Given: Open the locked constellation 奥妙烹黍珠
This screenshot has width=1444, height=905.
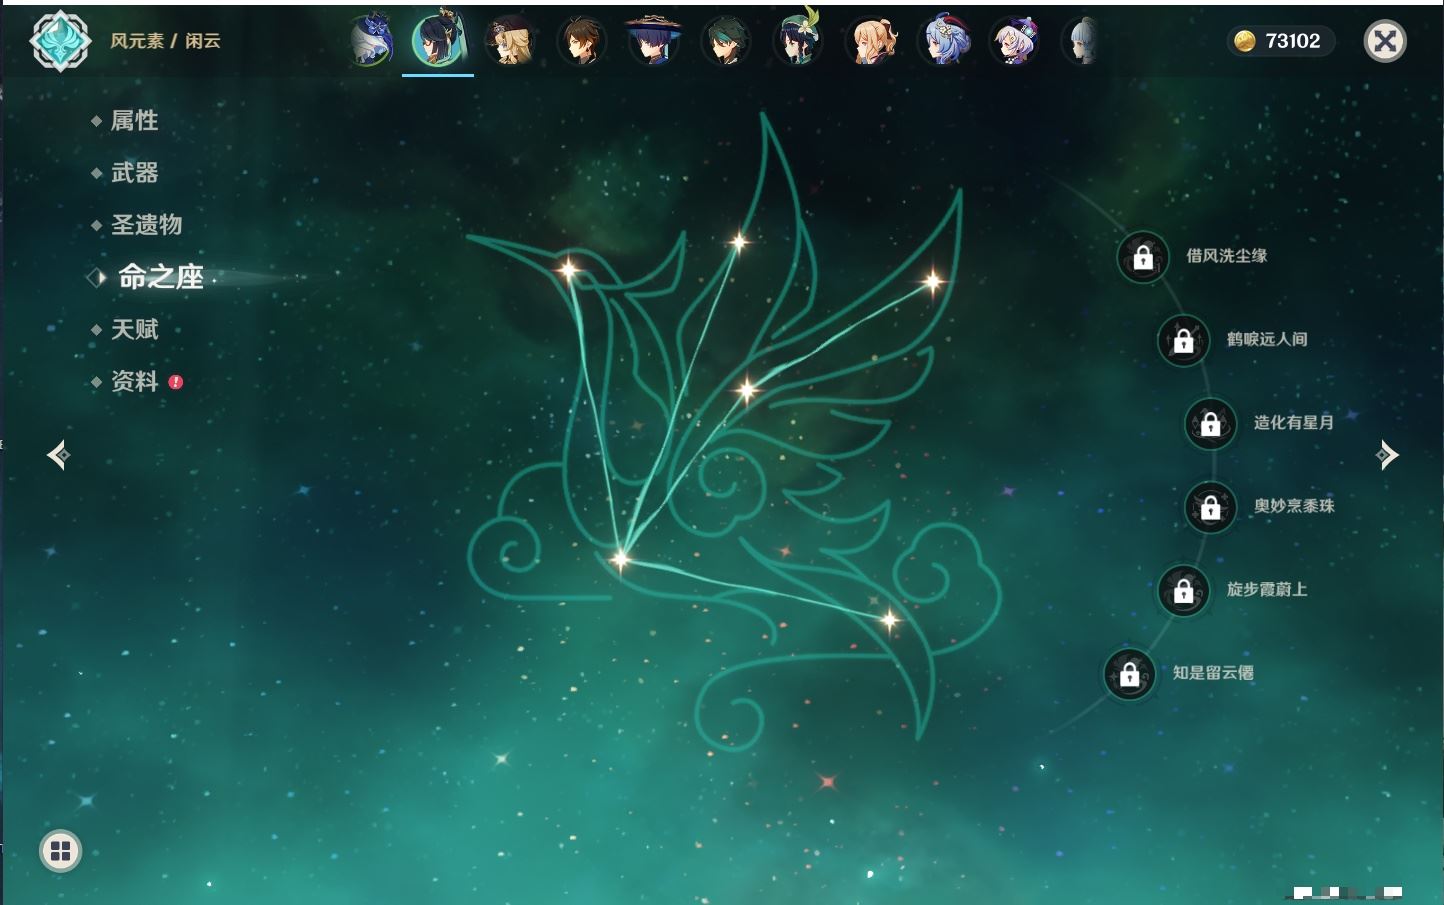Looking at the screenshot, I should (1211, 507).
